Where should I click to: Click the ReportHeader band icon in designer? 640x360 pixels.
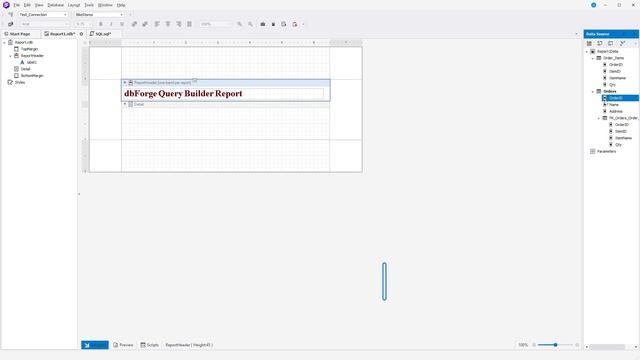(131, 82)
